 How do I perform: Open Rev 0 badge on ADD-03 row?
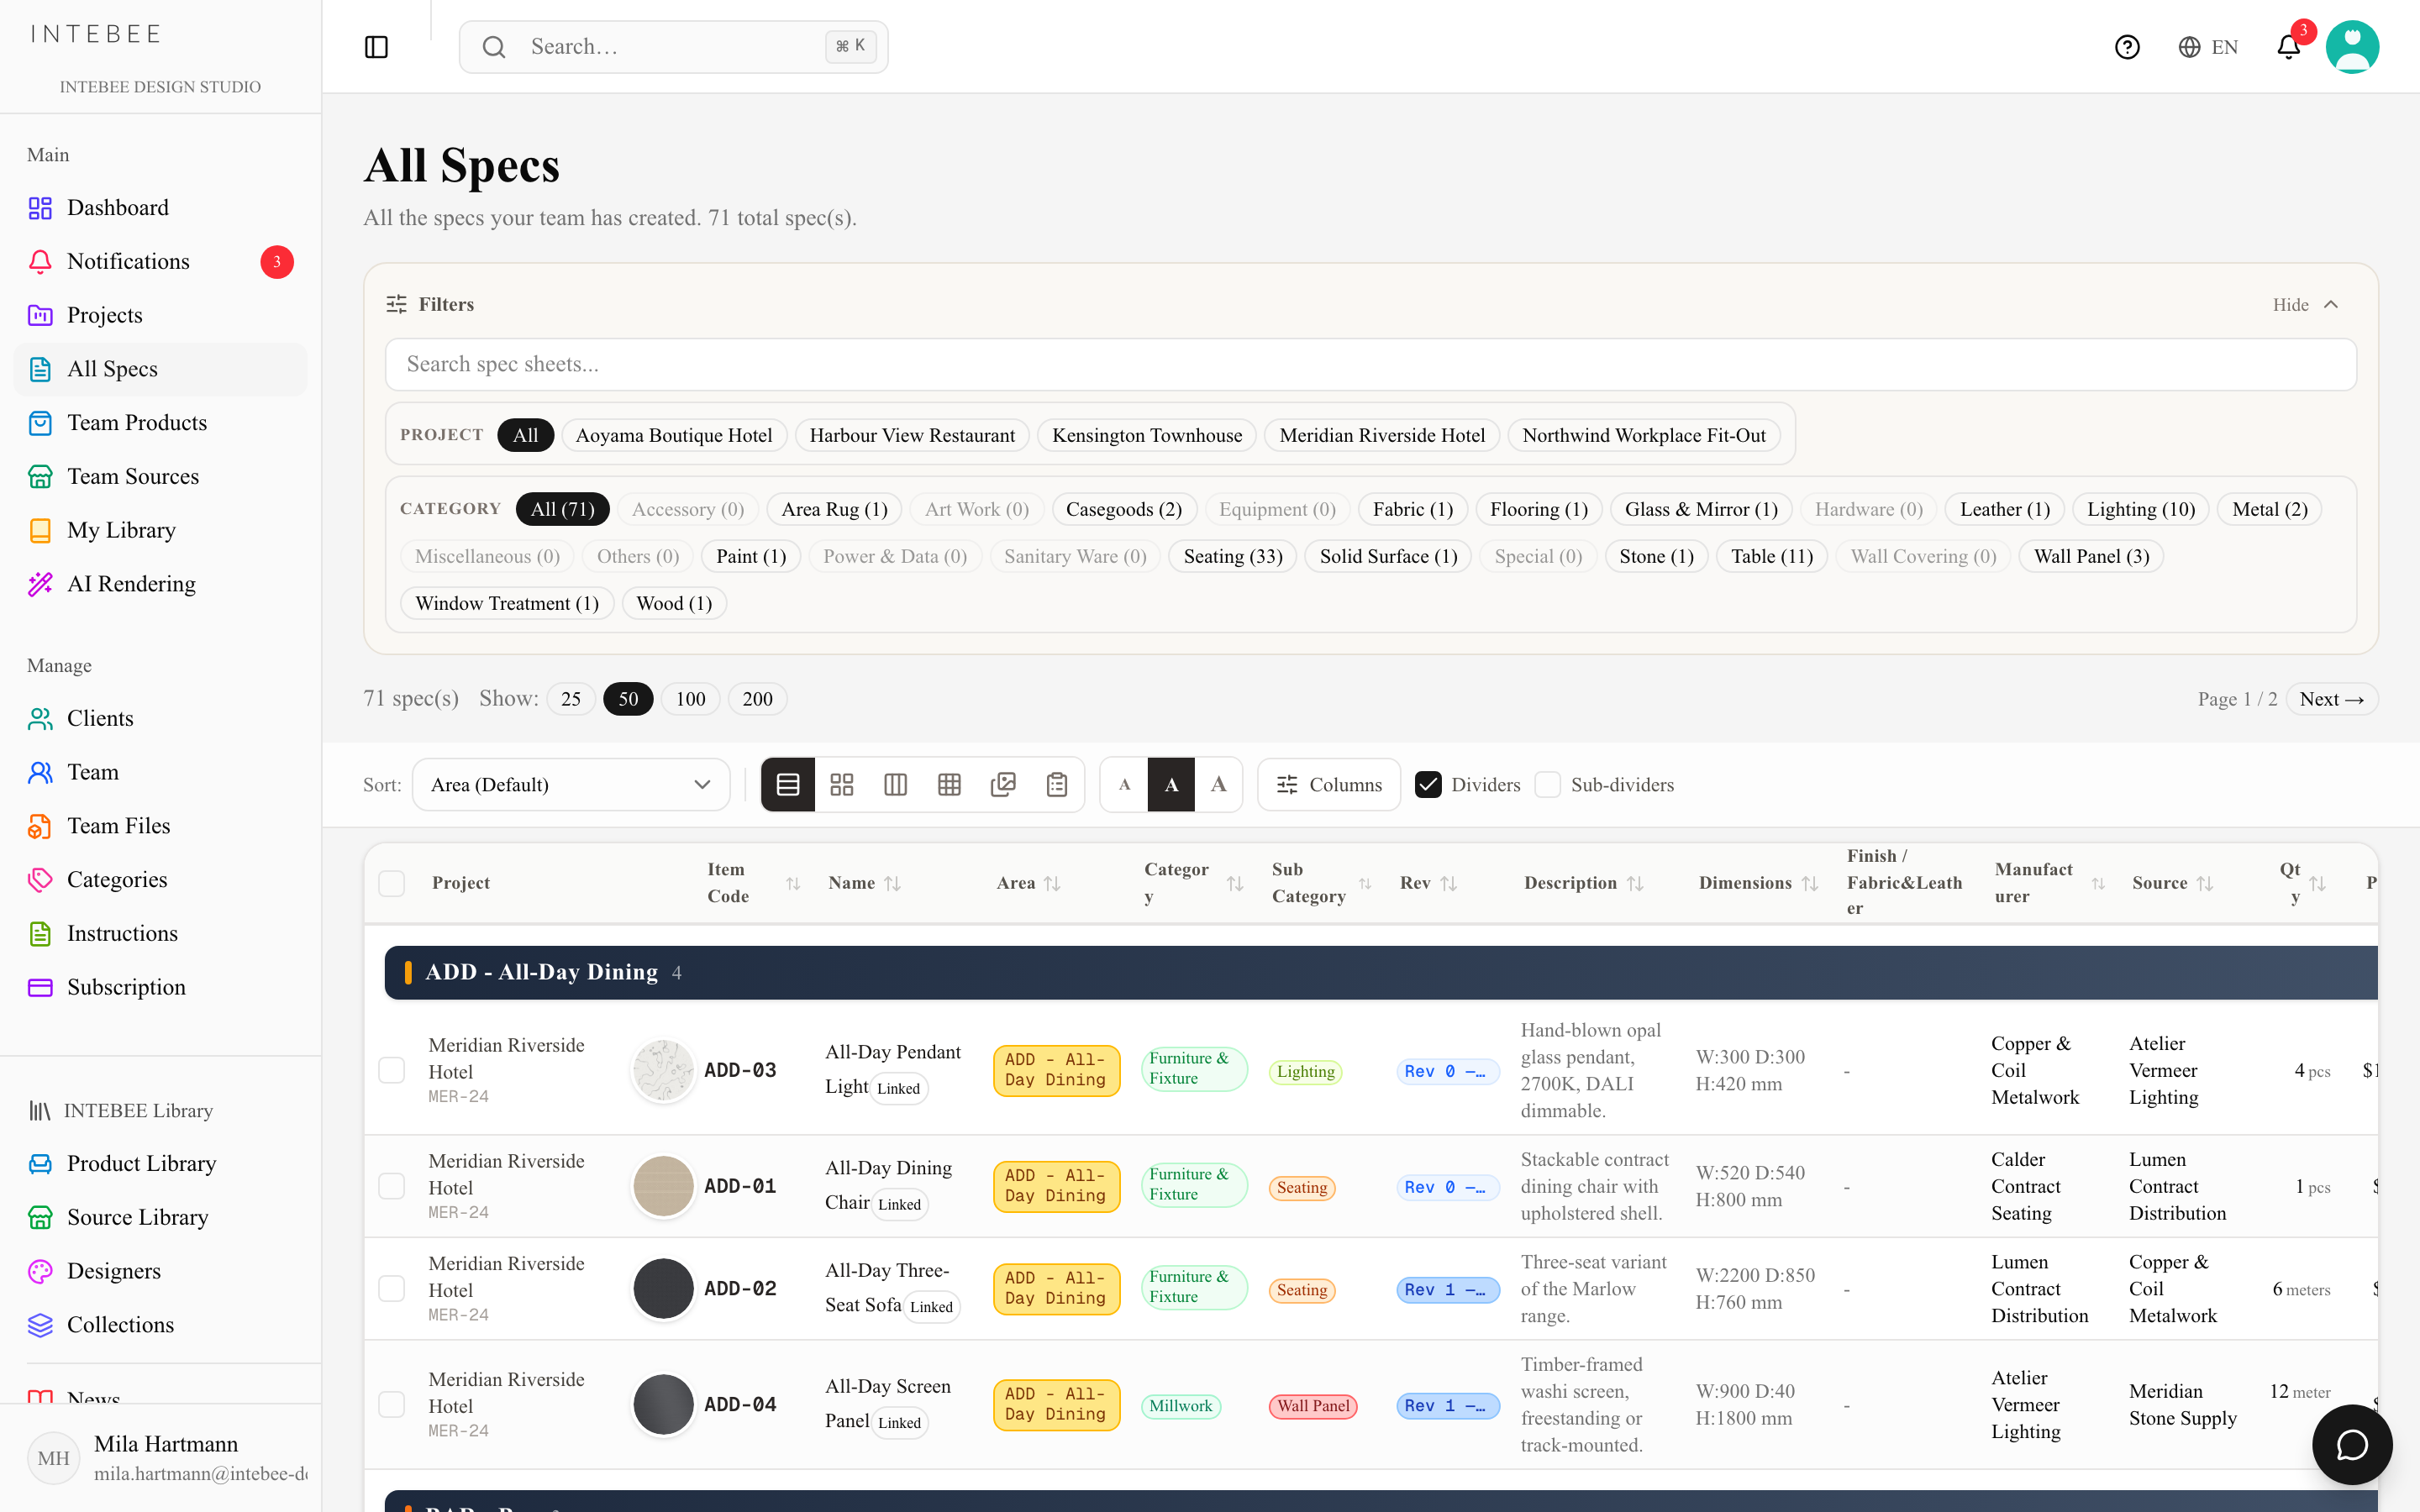coord(1447,1071)
